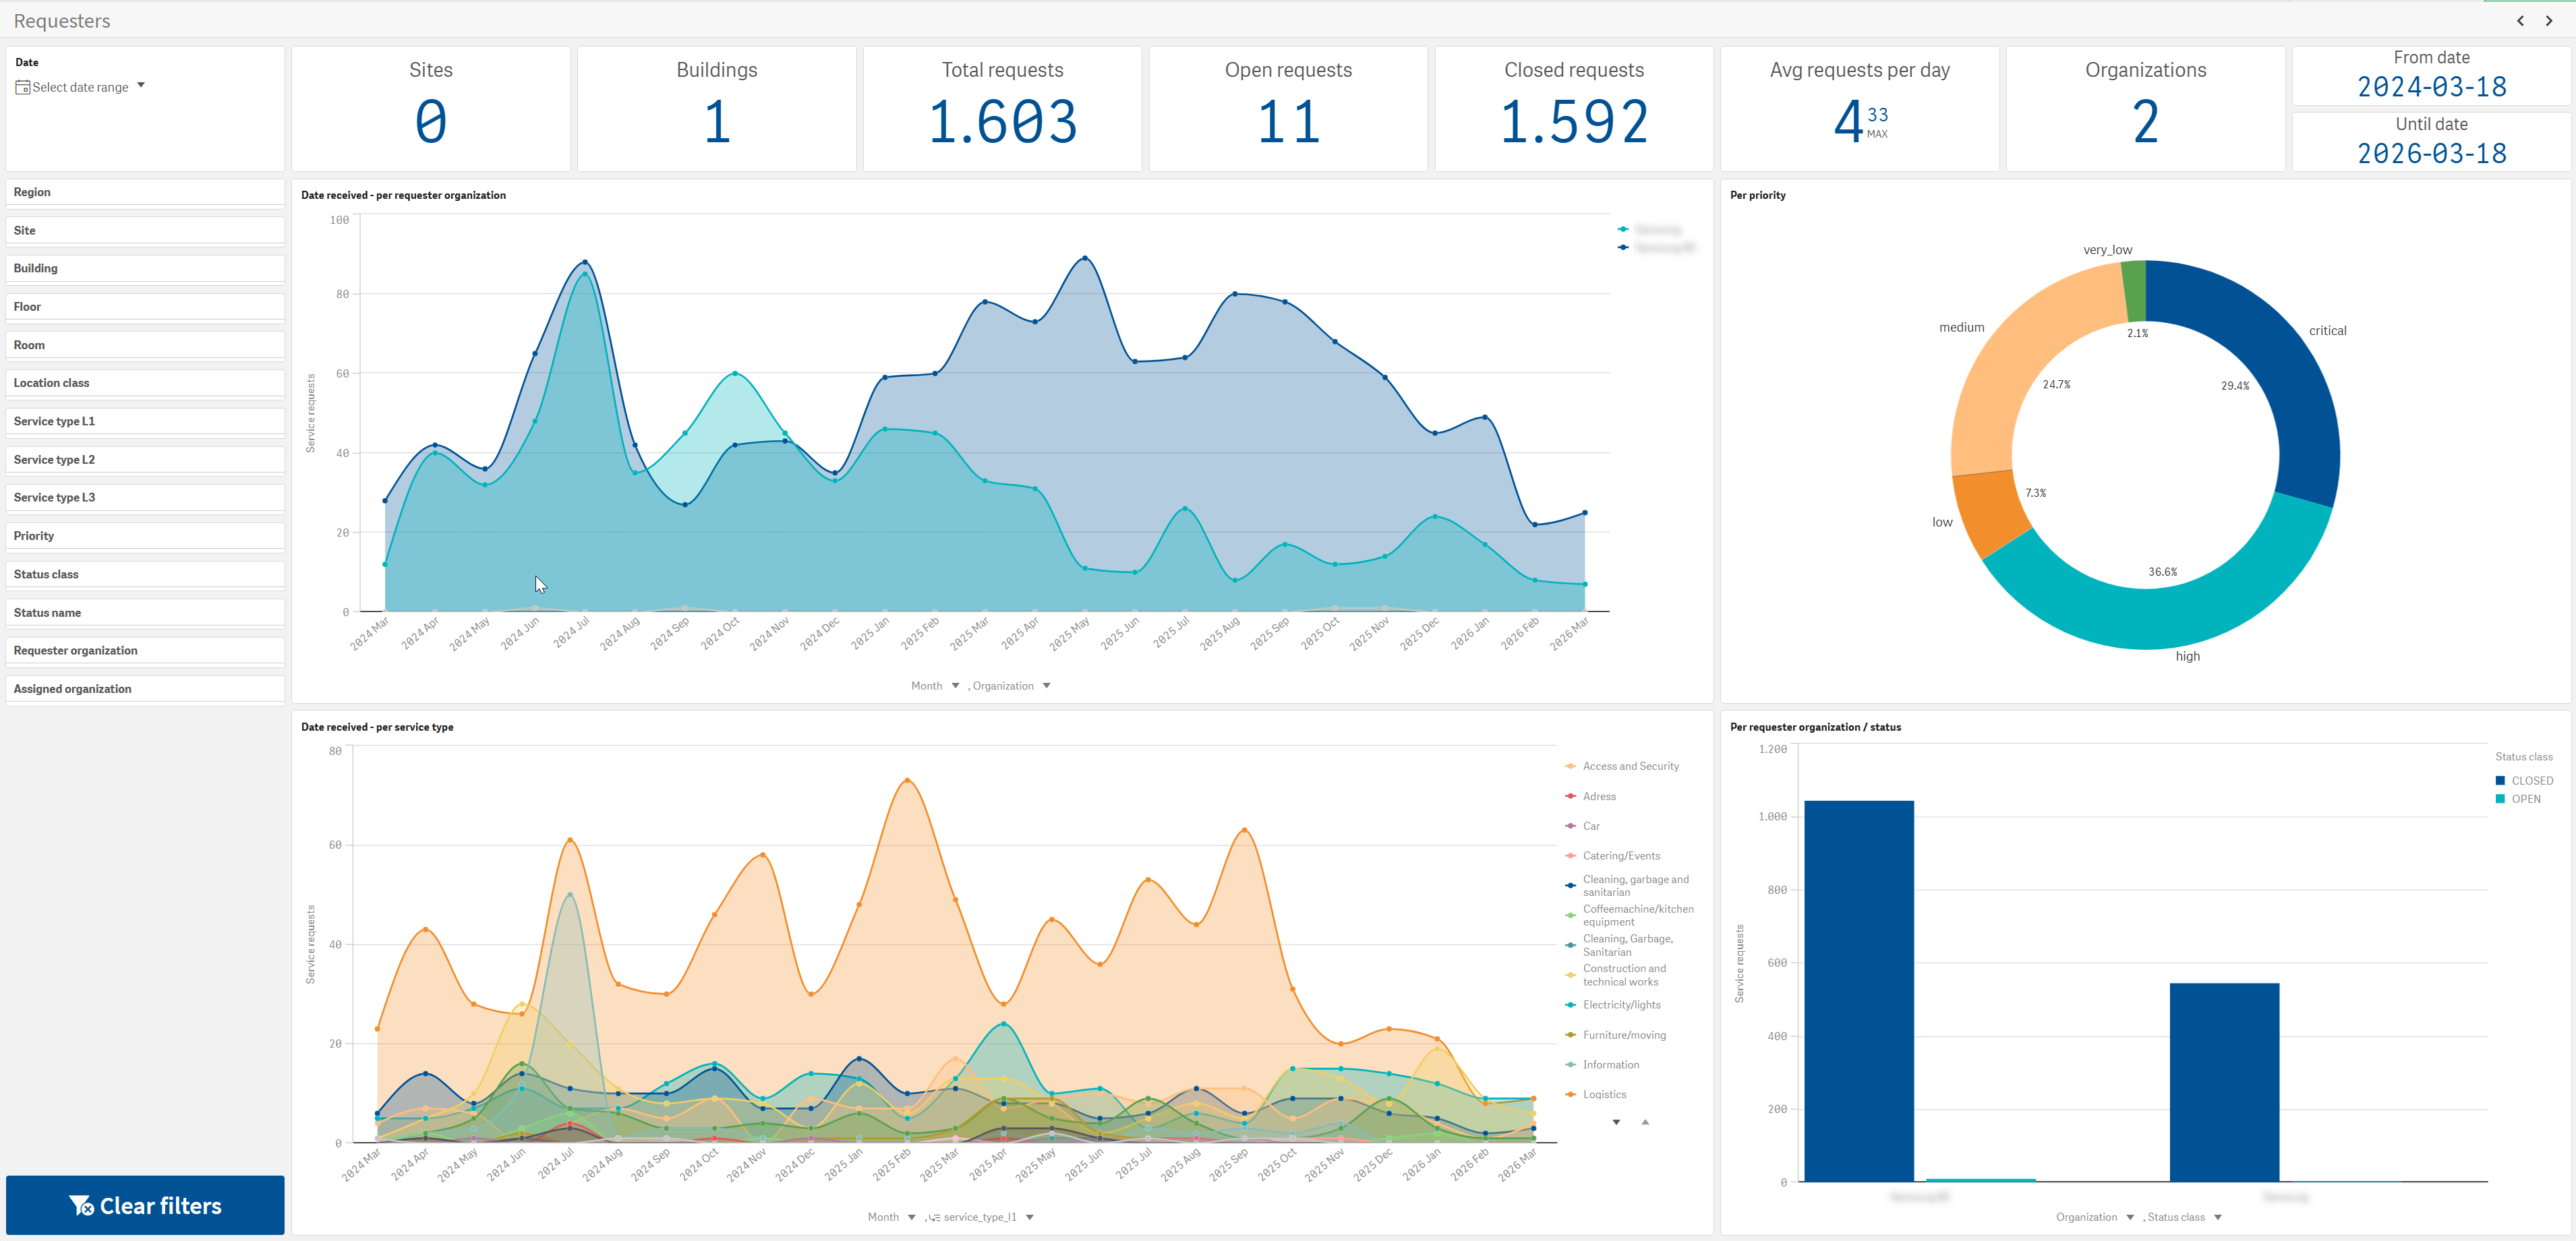Go to the next sheet arrow

pyautogui.click(x=2549, y=21)
